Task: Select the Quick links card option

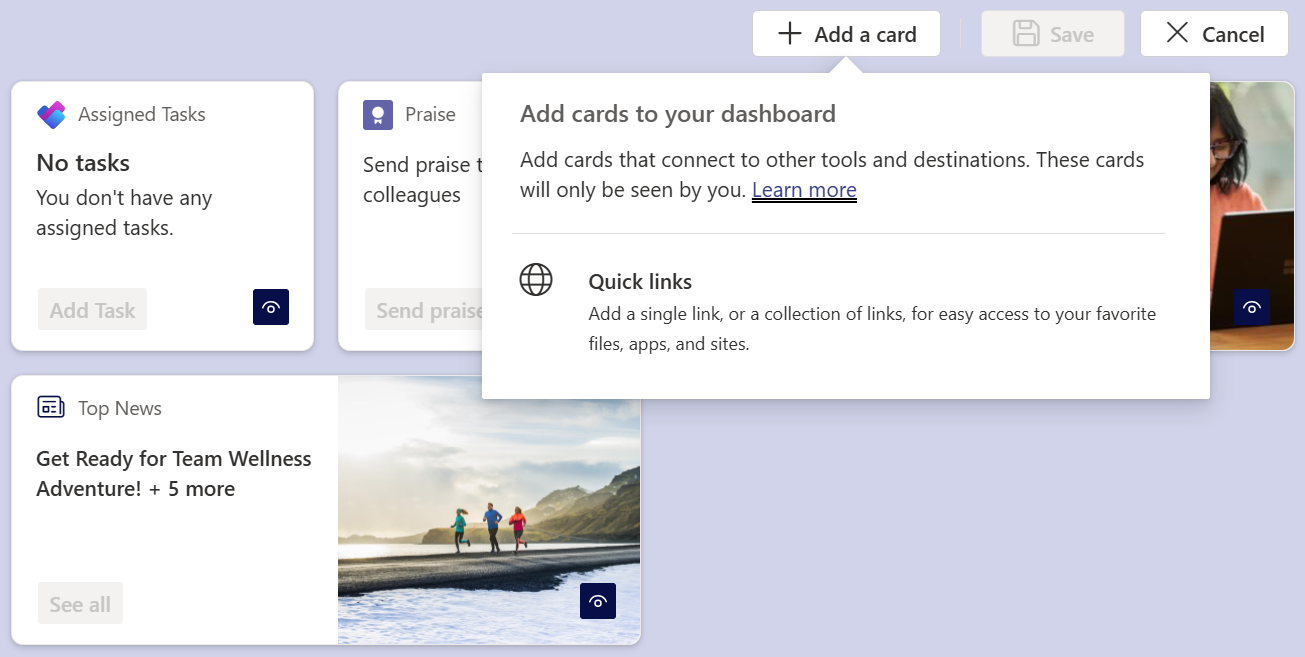Action: pyautogui.click(x=640, y=282)
